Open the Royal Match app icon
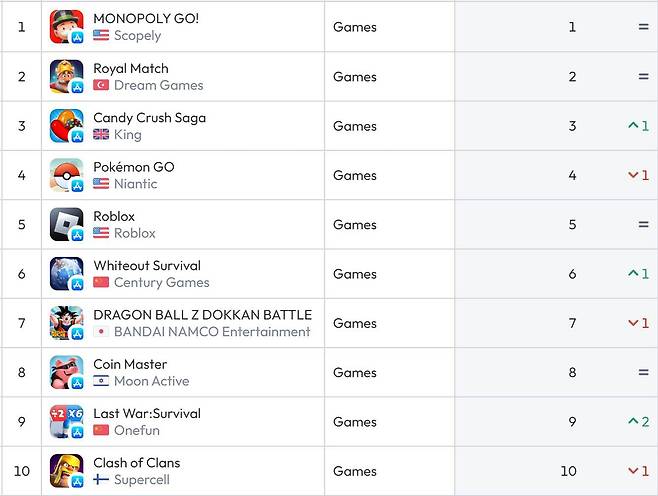The image size is (658, 496). (66, 76)
